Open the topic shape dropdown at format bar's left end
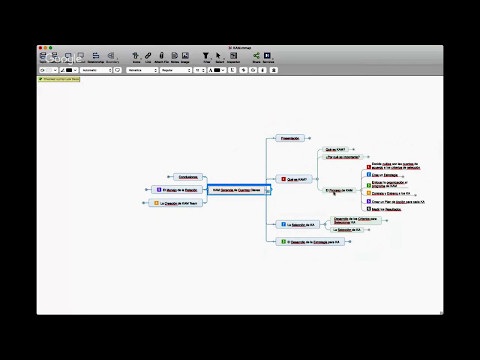The height and width of the screenshot is (360, 480). point(49,70)
